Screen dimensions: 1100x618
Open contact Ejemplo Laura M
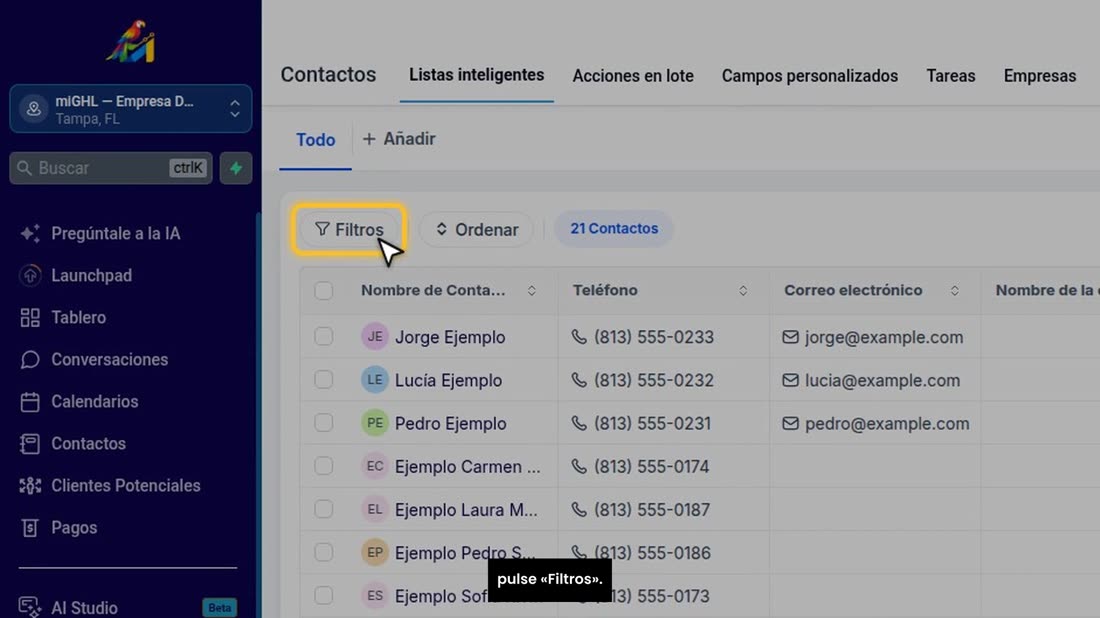466,510
